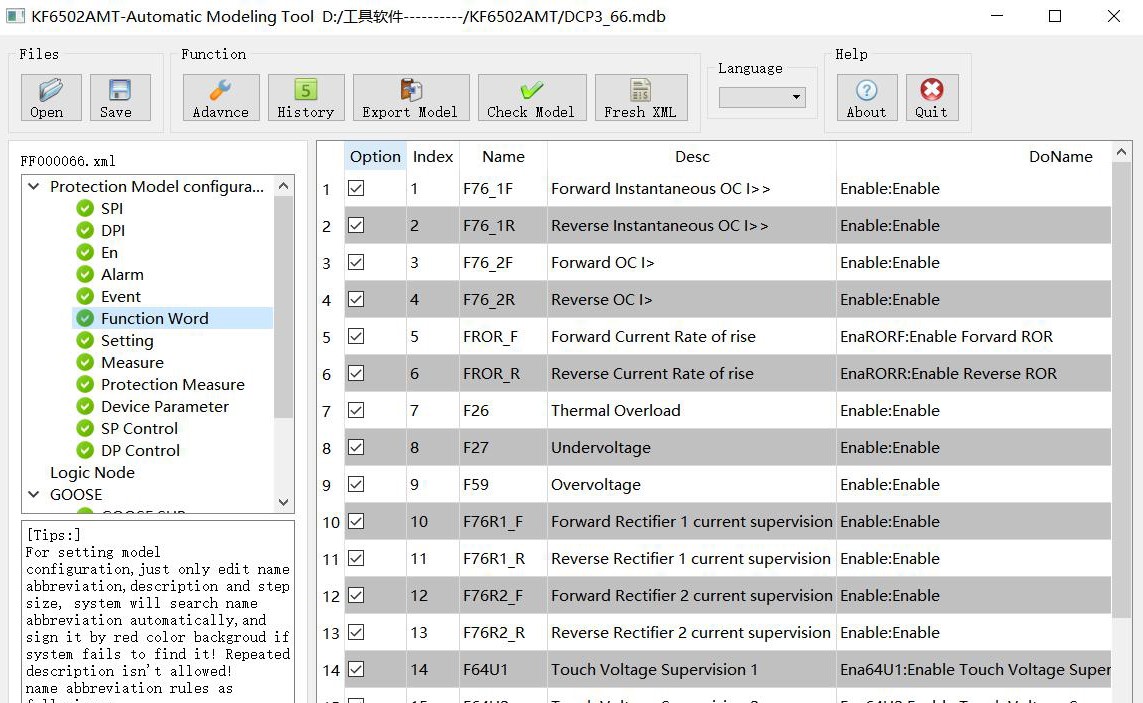Click the application icon in the title bar

15,16
